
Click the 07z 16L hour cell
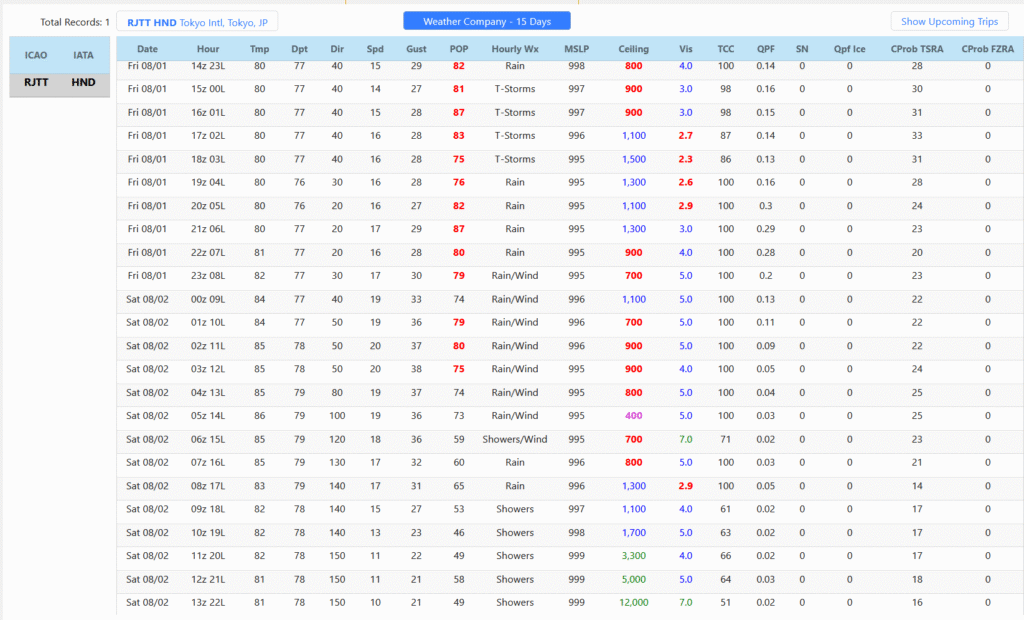click(208, 463)
